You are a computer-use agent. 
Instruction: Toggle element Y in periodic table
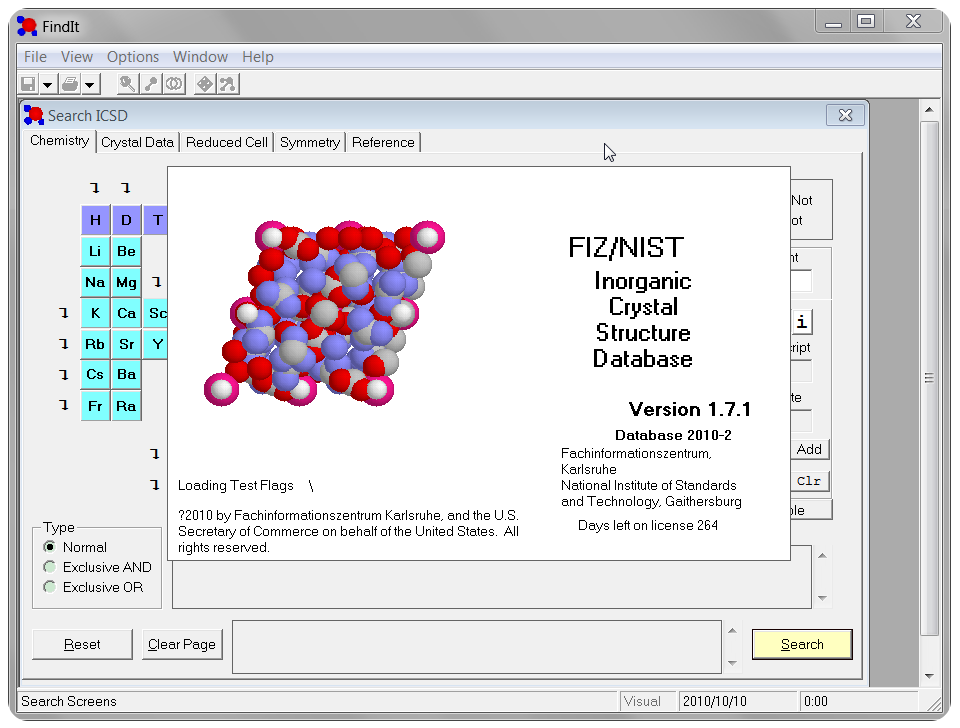click(156, 344)
